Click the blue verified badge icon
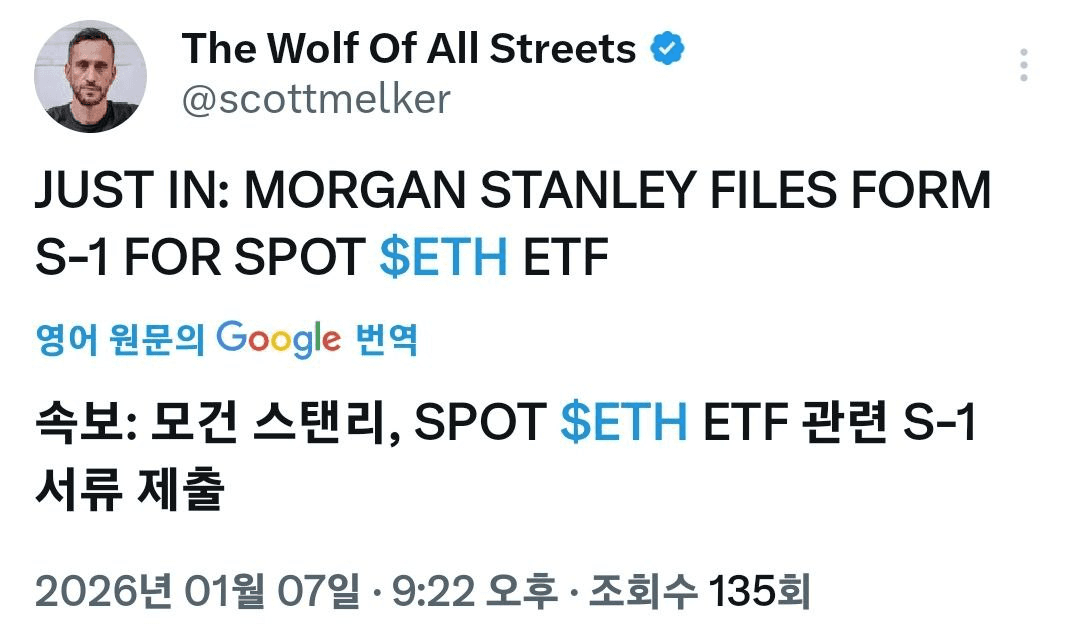Image resolution: width=1080 pixels, height=630 pixels. coord(668,48)
